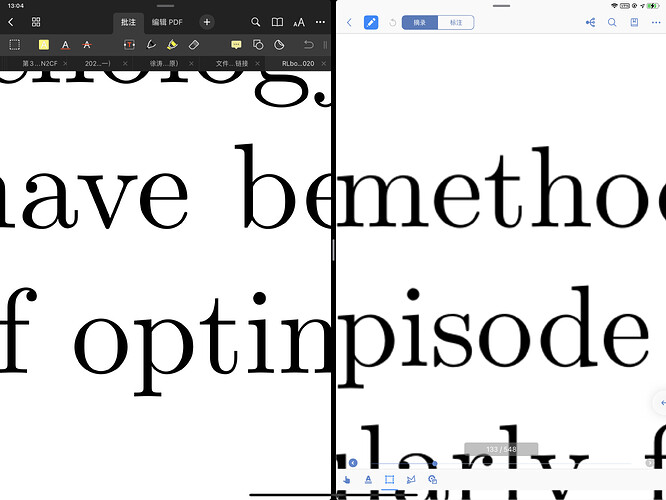The width and height of the screenshot is (666, 500).
Task: Go to next page with right arrow
Action: pos(649,463)
